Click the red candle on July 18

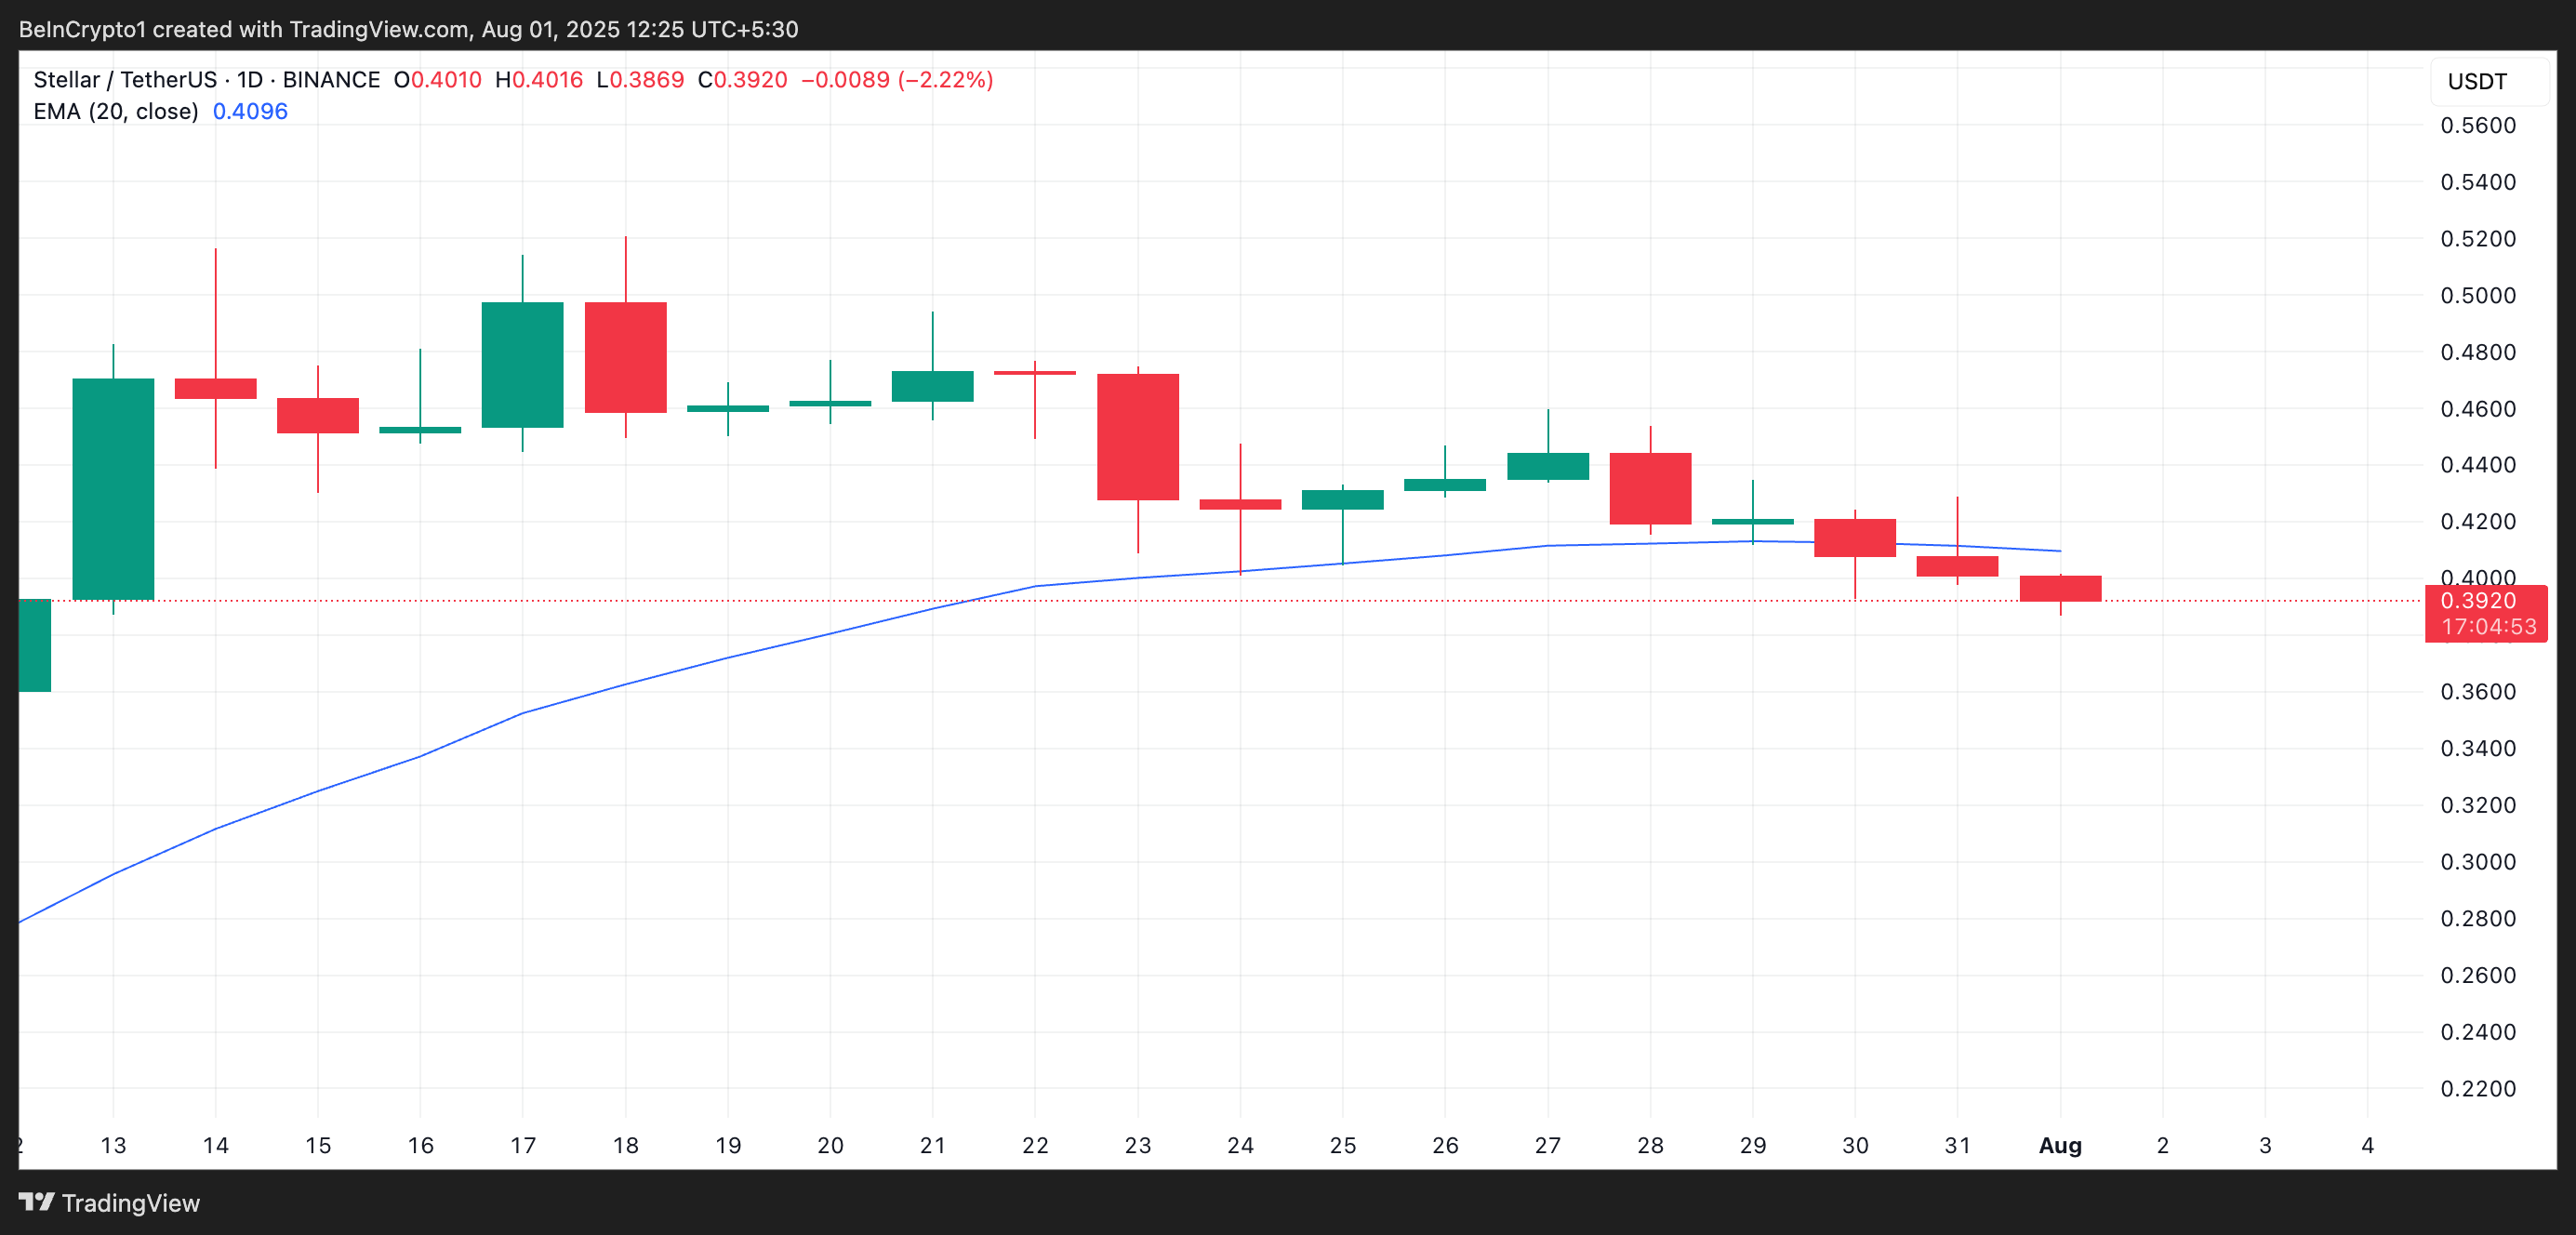coord(625,357)
